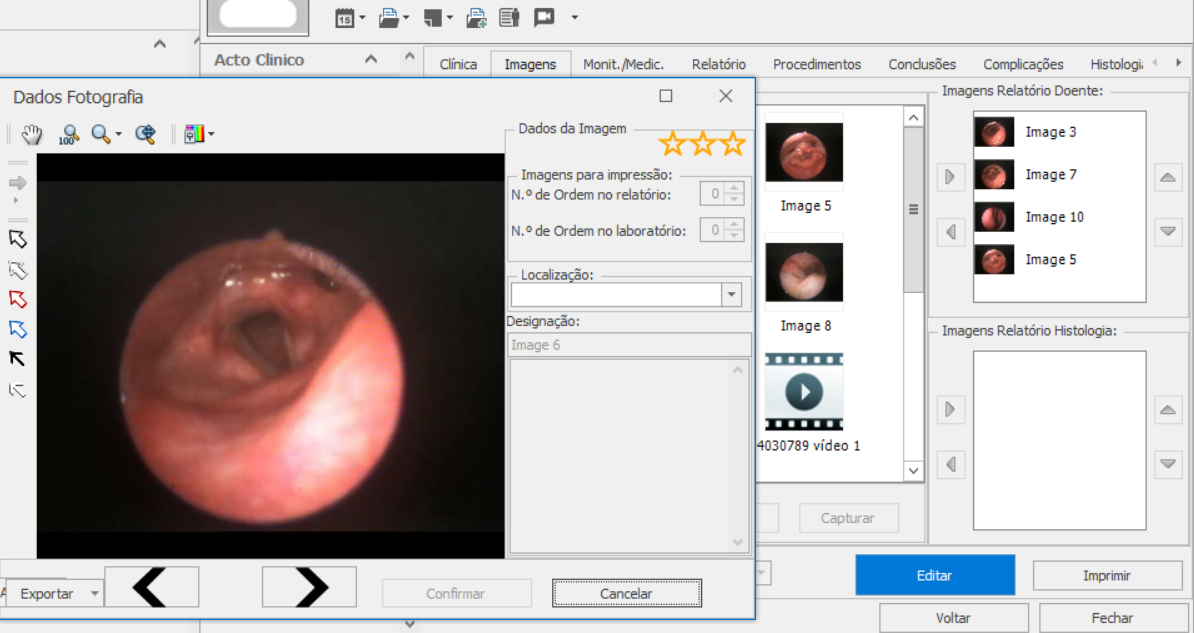Click the fit-to-window zoom icon
This screenshot has height=633, width=1194.
pyautogui.click(x=146, y=134)
